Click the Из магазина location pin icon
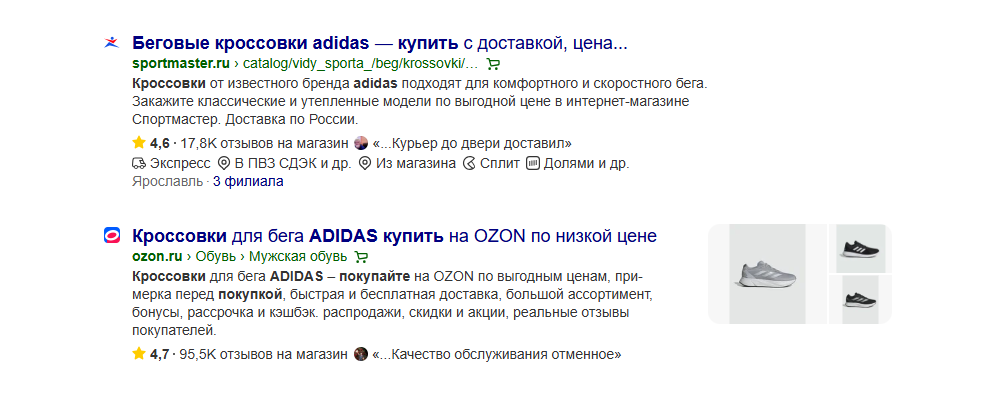This screenshot has height=396, width=991. click(364, 164)
